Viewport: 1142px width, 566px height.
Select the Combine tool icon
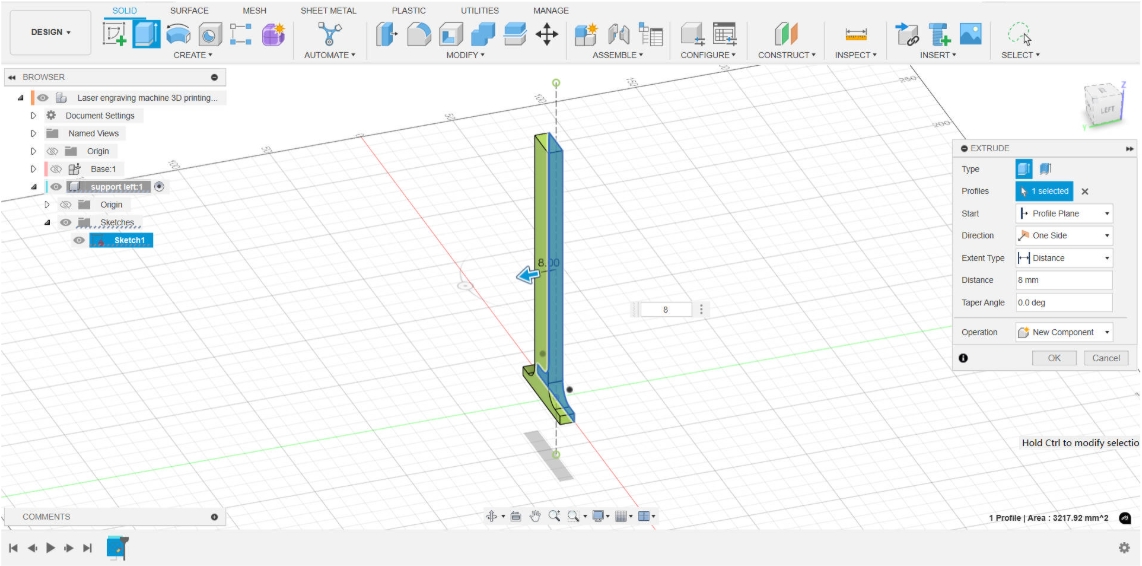tap(483, 34)
